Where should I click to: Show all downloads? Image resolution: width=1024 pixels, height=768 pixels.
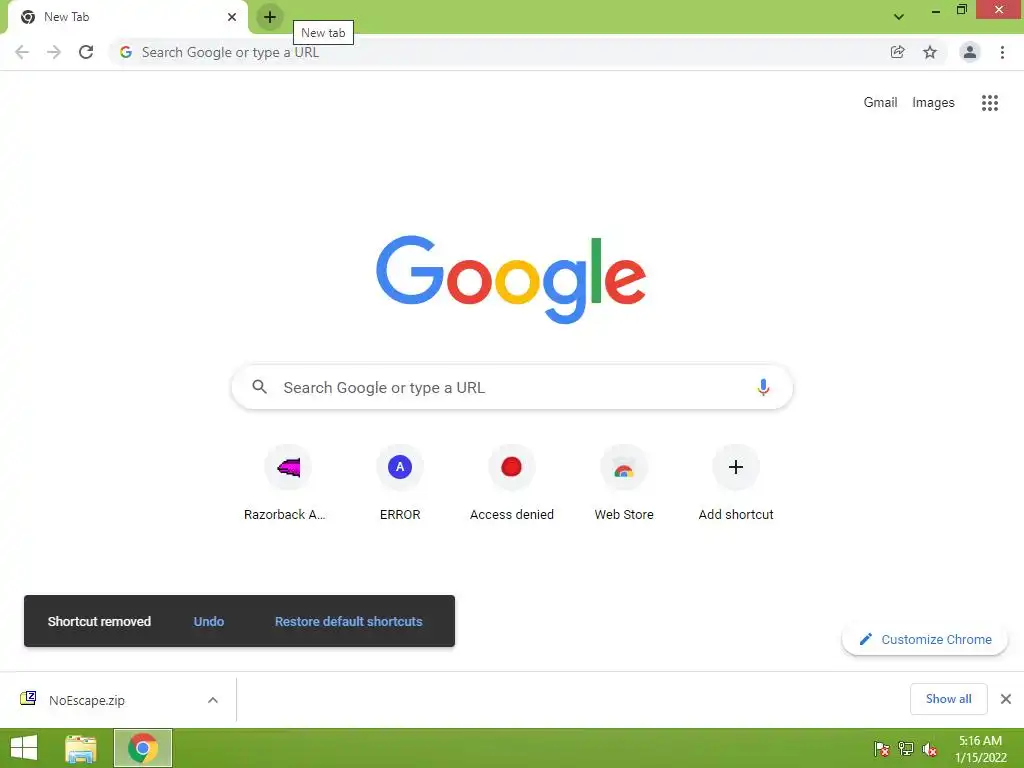pos(948,699)
